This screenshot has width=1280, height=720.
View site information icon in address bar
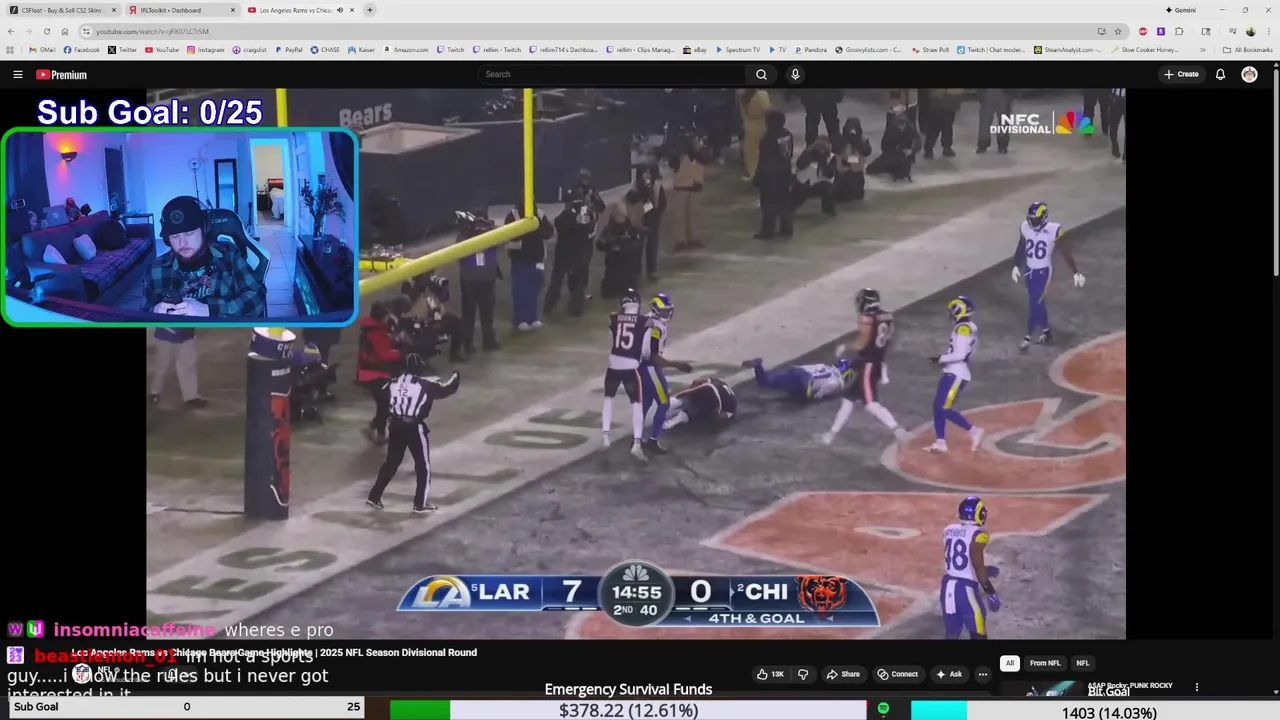[87, 31]
